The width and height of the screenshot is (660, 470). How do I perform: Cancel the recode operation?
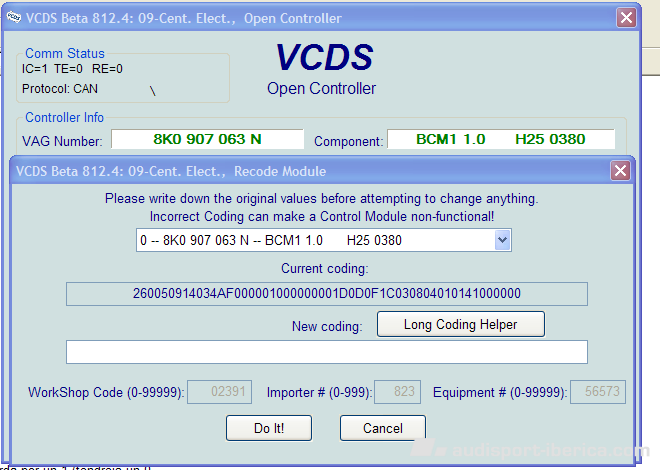[383, 428]
